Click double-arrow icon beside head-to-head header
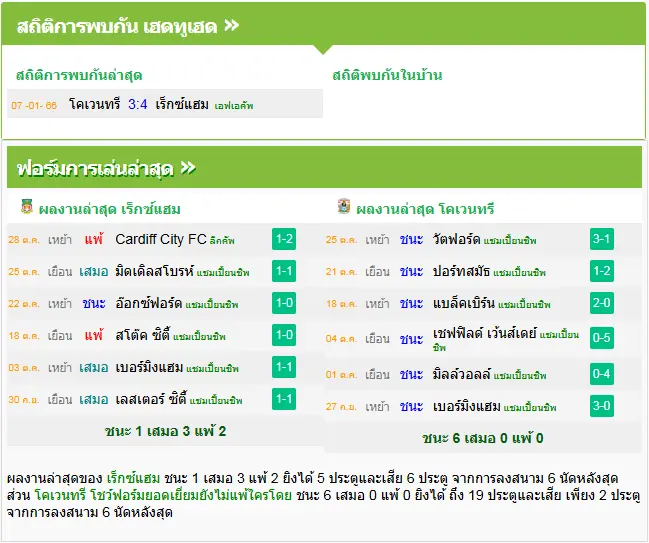The image size is (649, 543). point(232,26)
